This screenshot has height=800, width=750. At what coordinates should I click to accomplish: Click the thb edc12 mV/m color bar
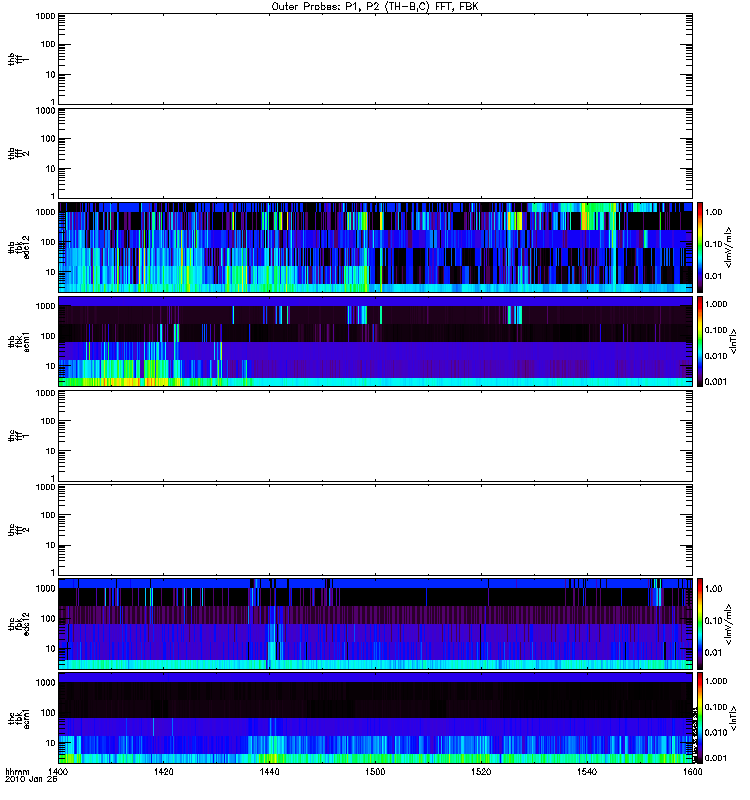tap(700, 247)
